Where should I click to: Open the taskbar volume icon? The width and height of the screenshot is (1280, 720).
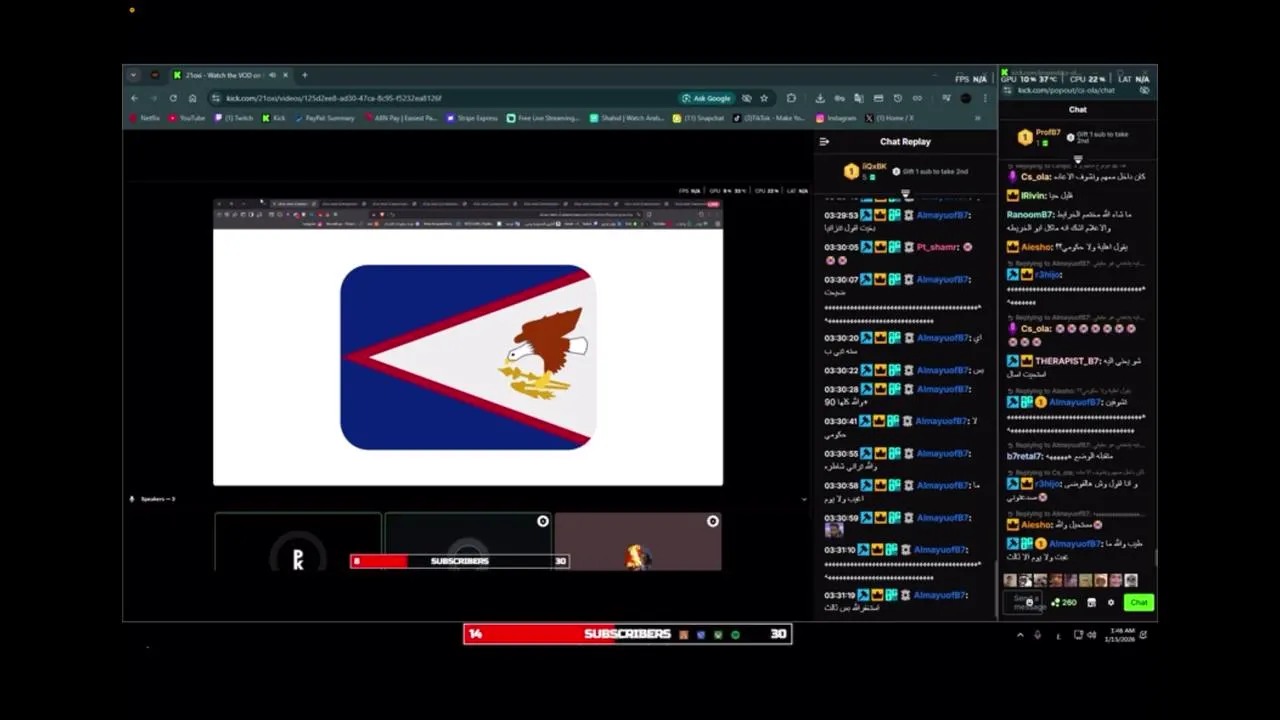pyautogui.click(x=1091, y=635)
